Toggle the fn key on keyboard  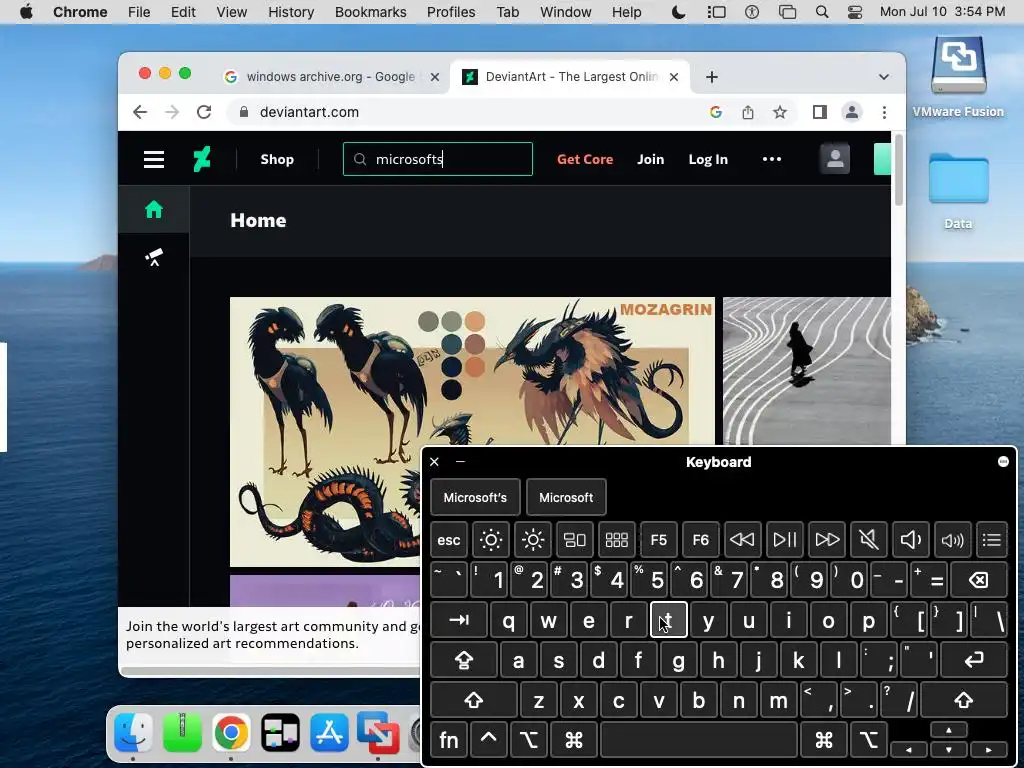point(449,741)
